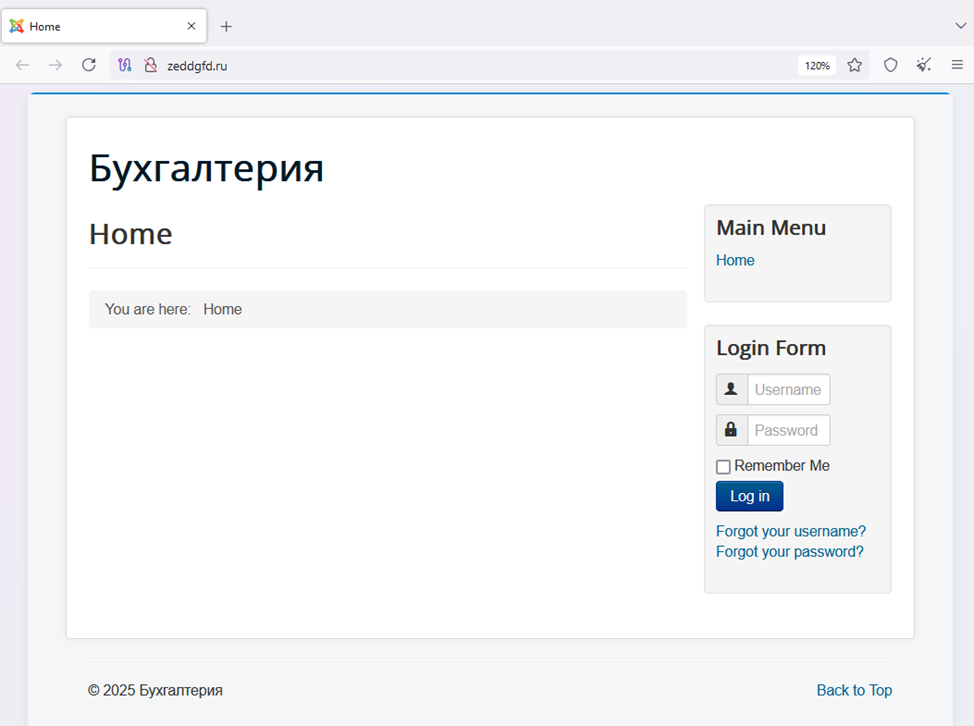Click the back navigation arrow
Screen dimensions: 974x726
tap(22, 65)
